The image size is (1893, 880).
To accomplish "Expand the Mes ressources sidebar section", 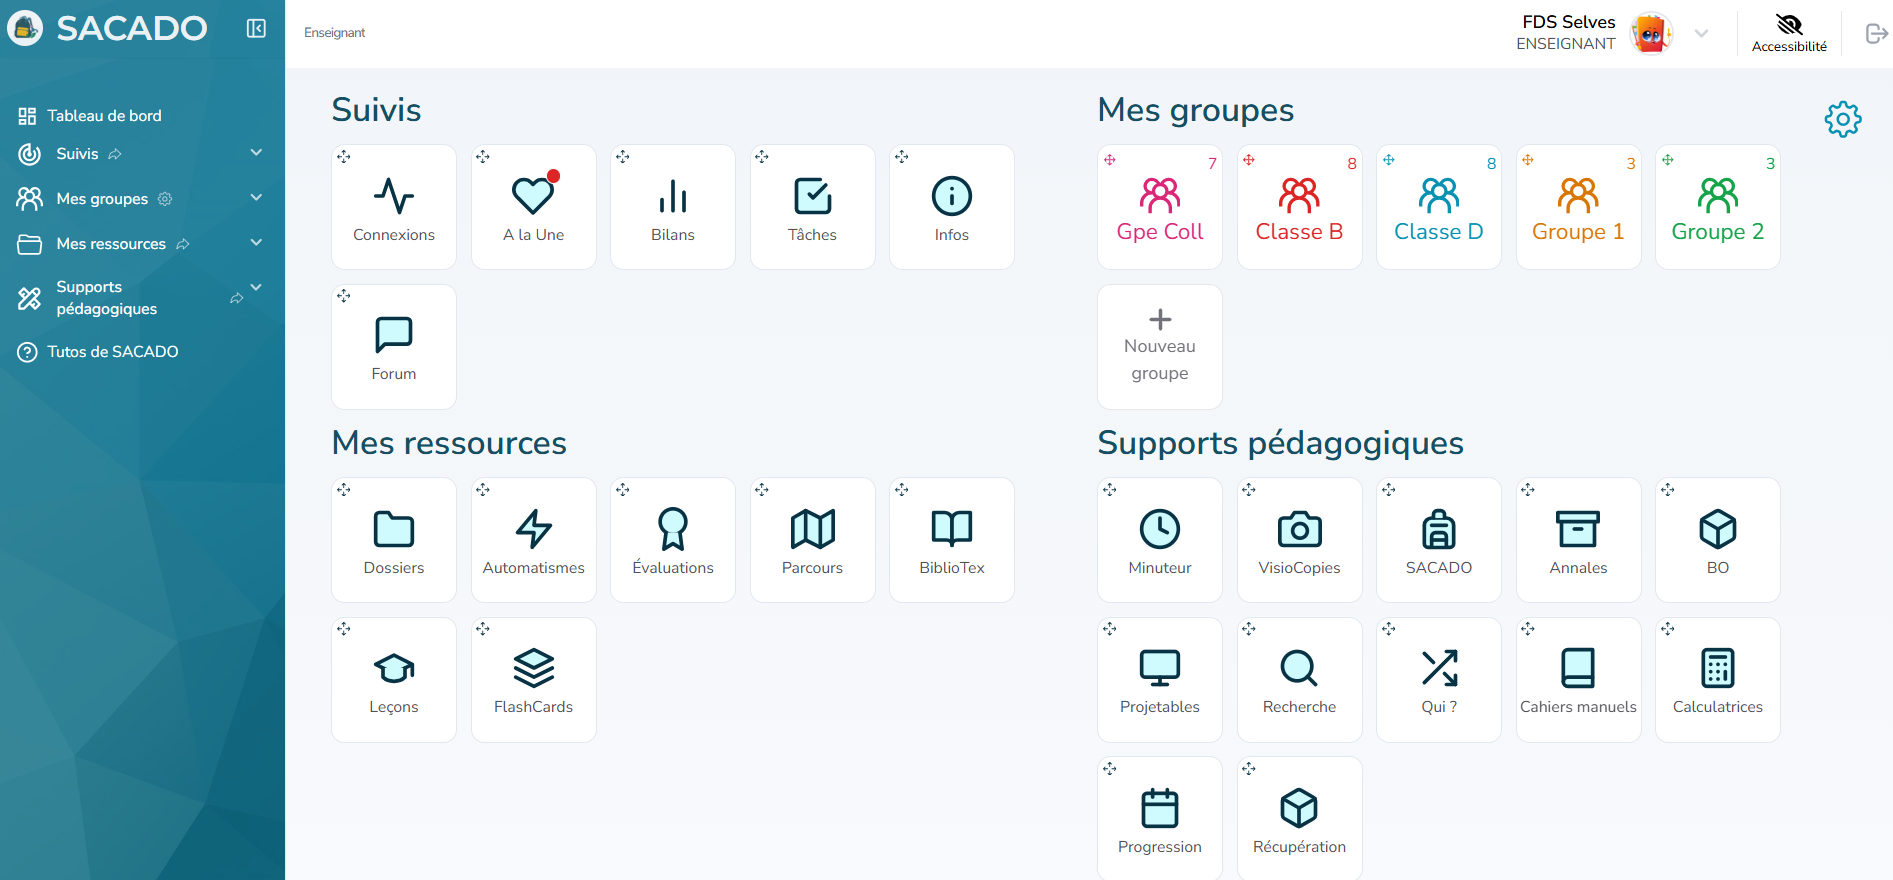I will [x=256, y=243].
